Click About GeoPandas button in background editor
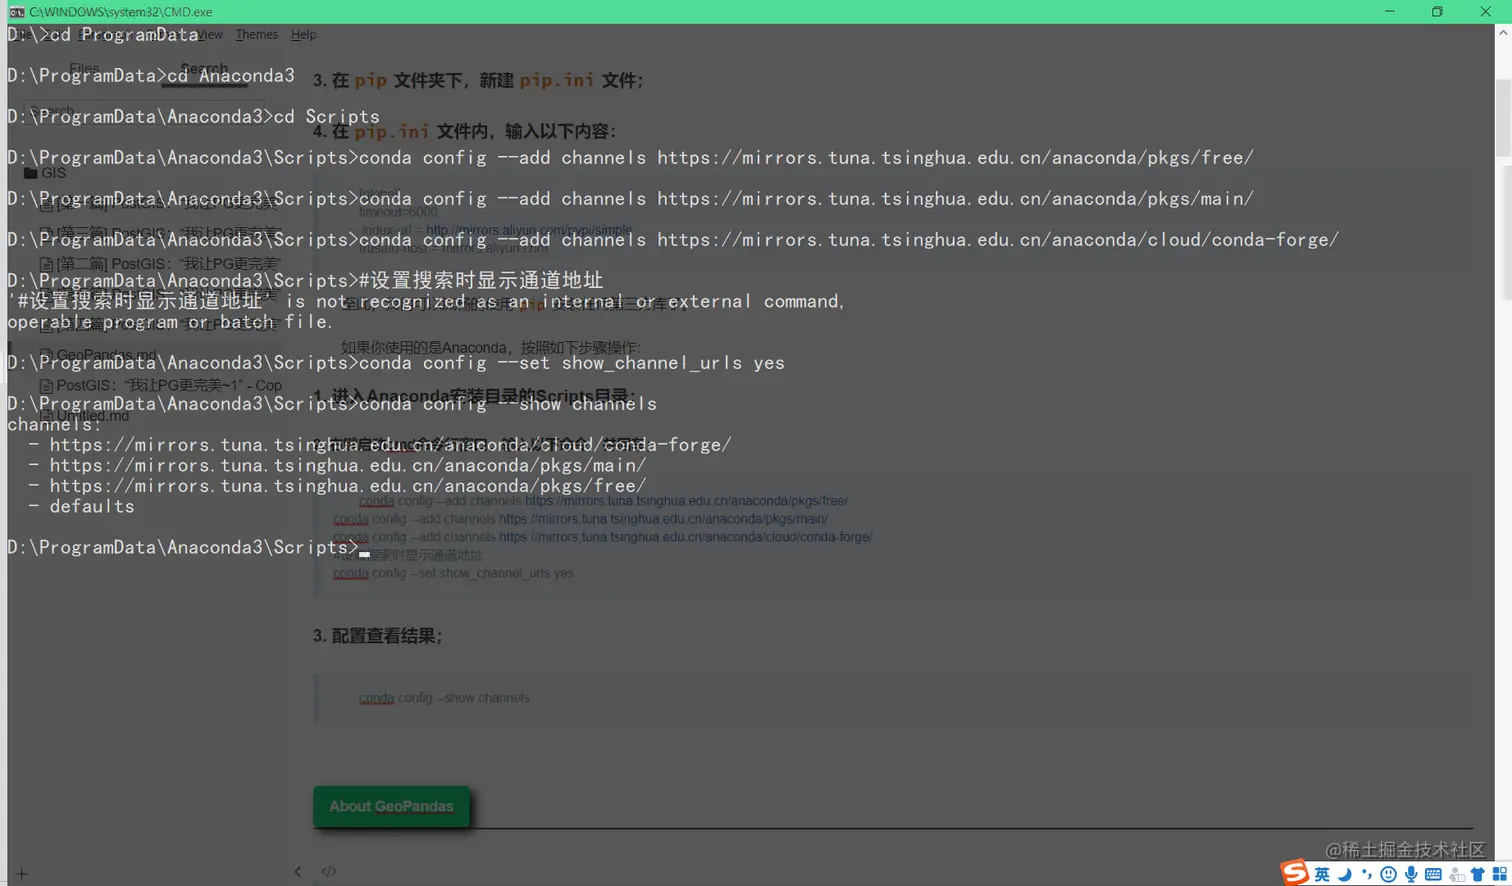The image size is (1512, 886). (391, 806)
